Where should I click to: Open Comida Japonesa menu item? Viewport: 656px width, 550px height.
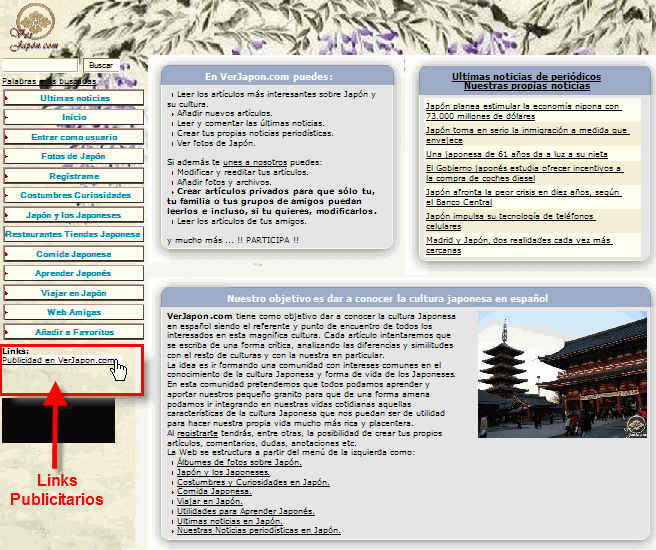(74, 254)
